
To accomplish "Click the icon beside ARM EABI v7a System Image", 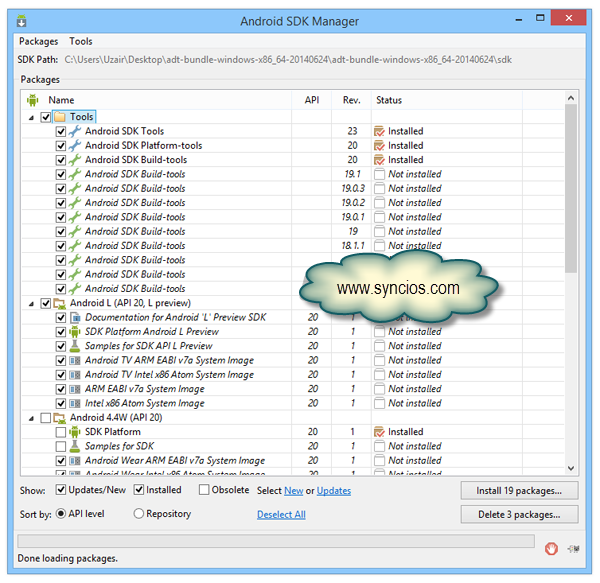I will pos(75,389).
